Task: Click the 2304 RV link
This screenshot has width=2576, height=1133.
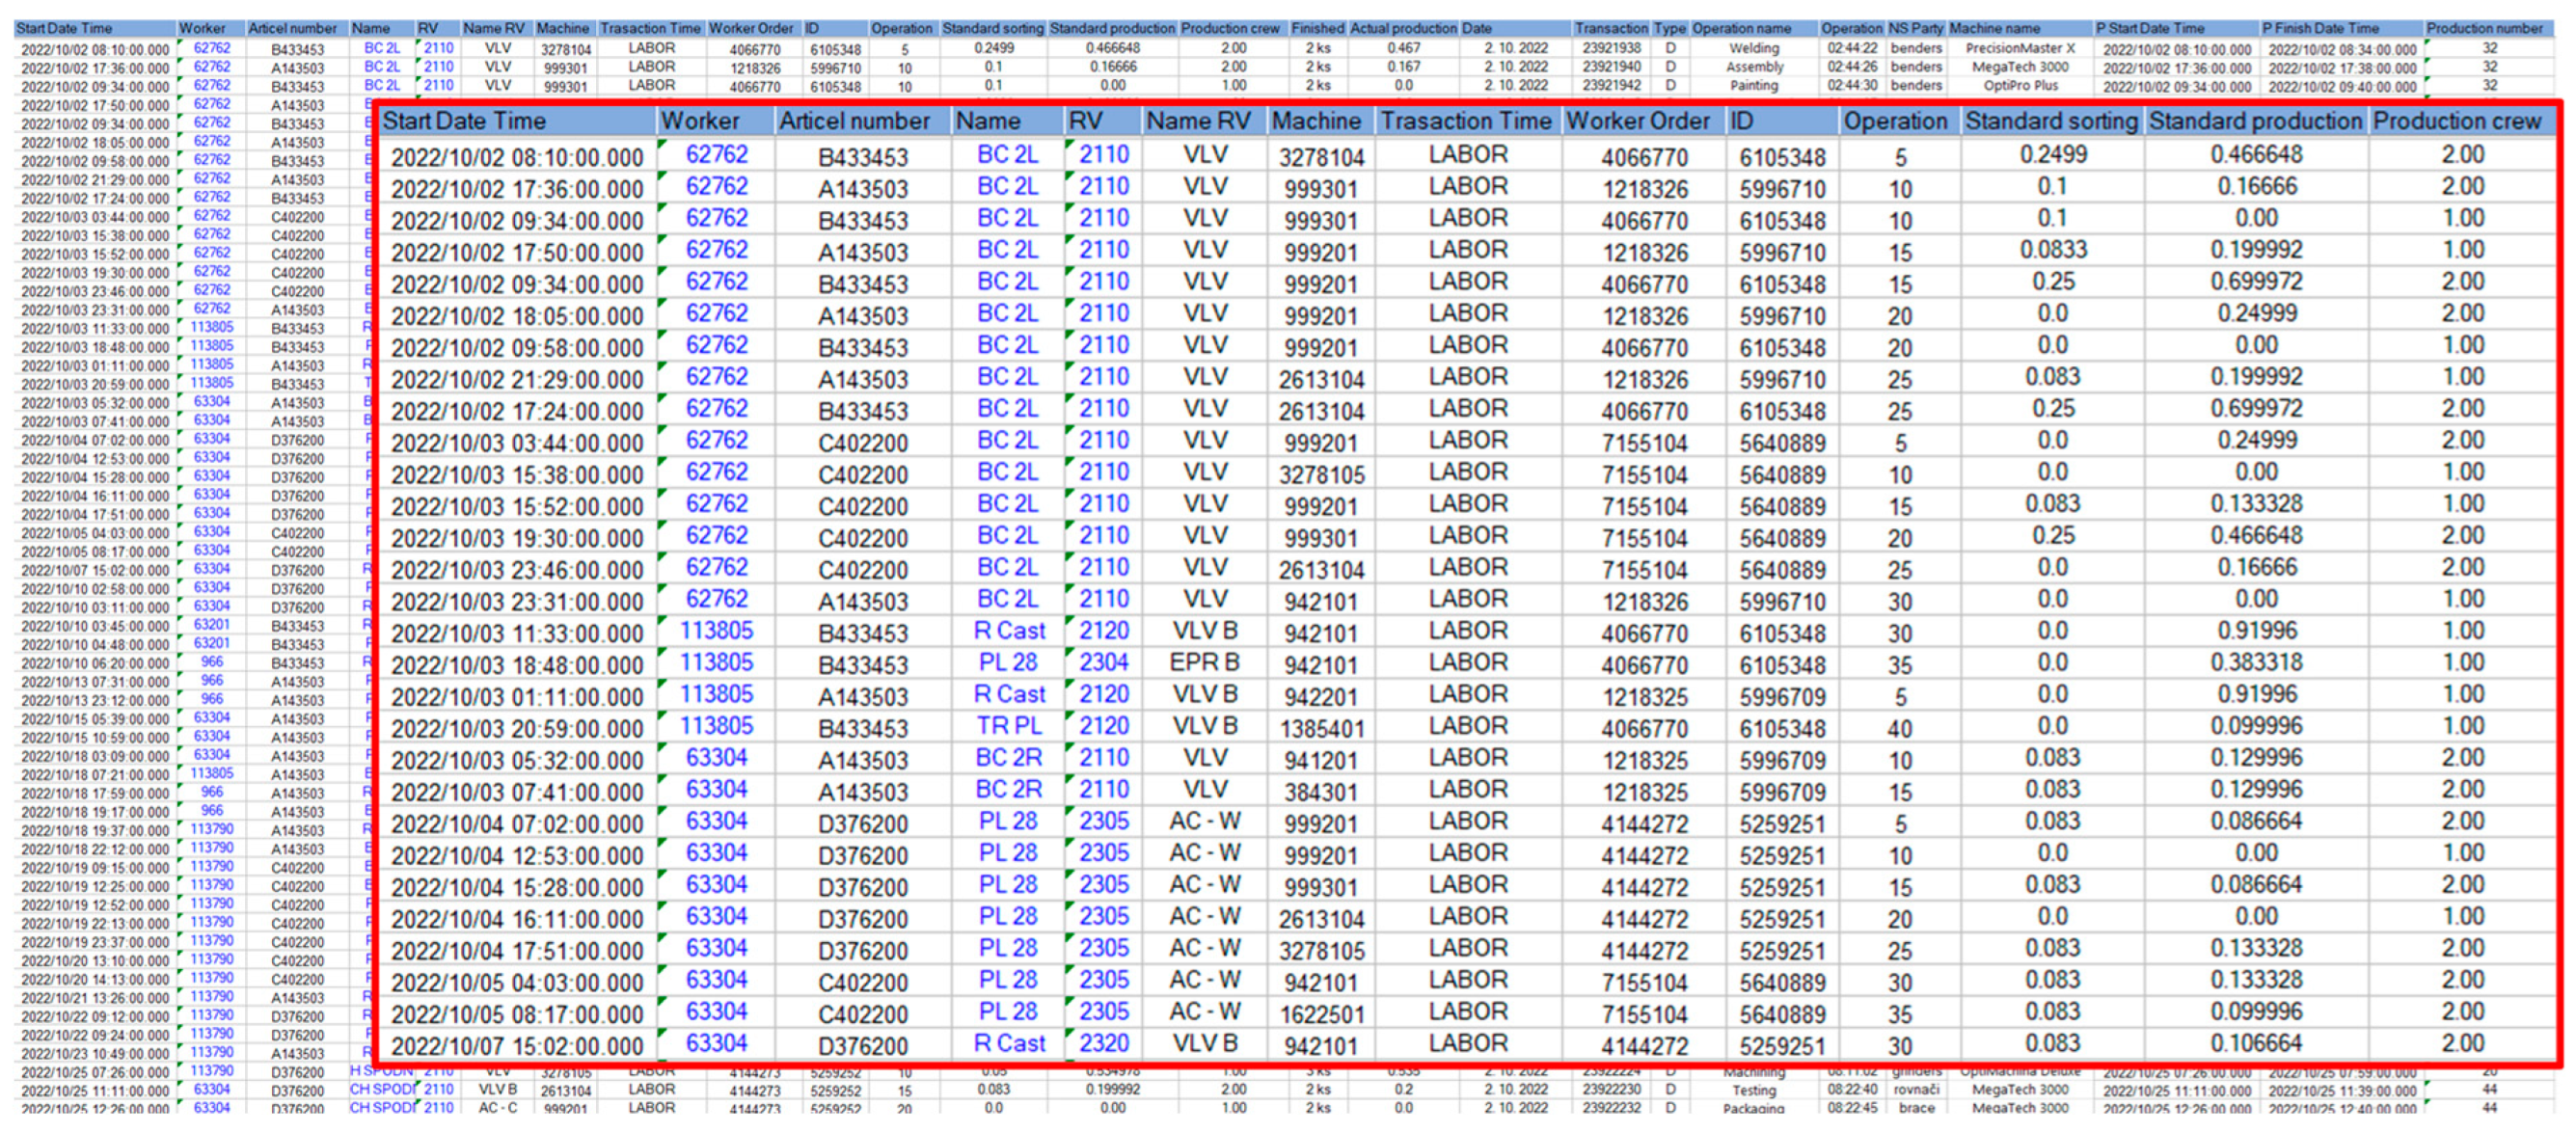Action: click(1103, 662)
